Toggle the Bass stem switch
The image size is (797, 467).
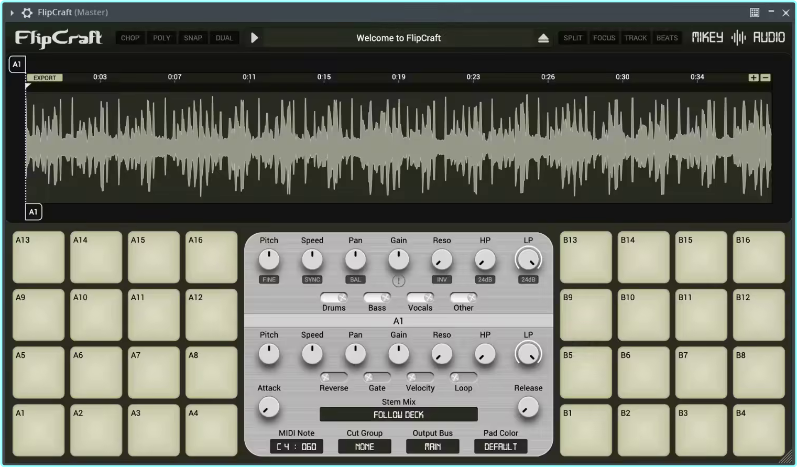377,297
